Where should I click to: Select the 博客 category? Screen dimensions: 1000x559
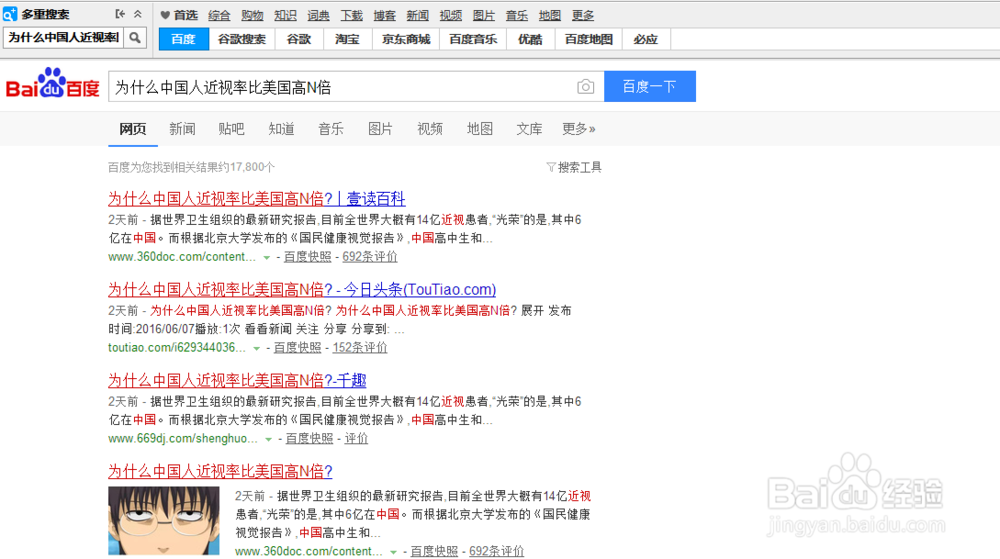pos(385,15)
